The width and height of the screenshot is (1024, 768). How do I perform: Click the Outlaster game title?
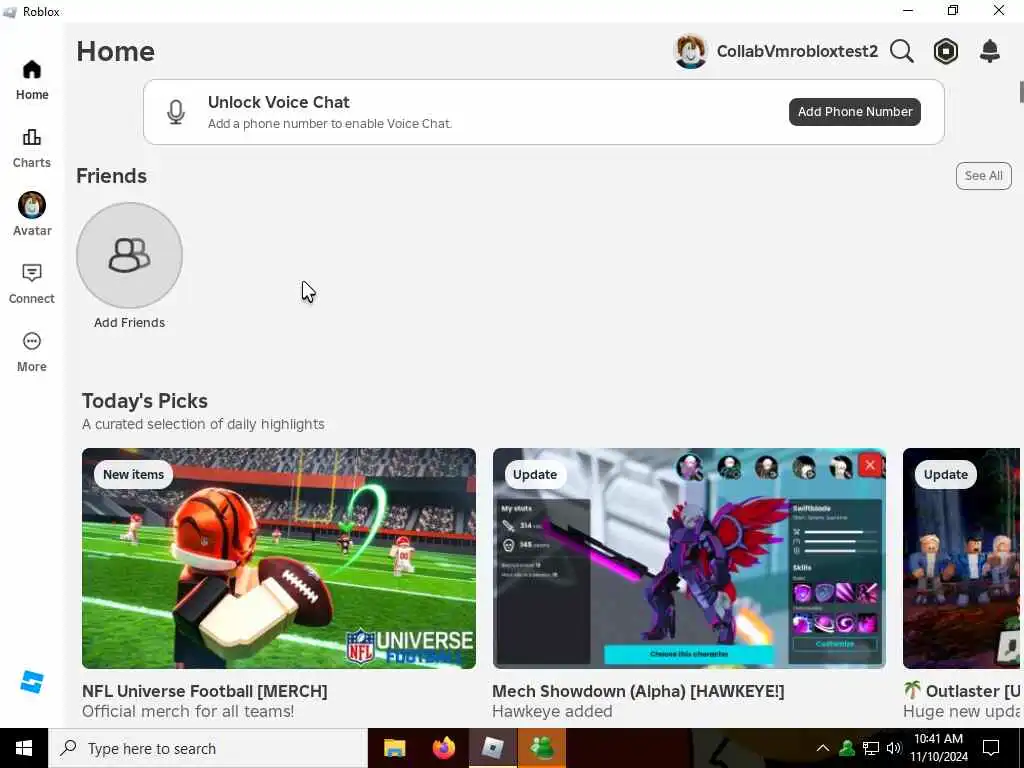963,691
